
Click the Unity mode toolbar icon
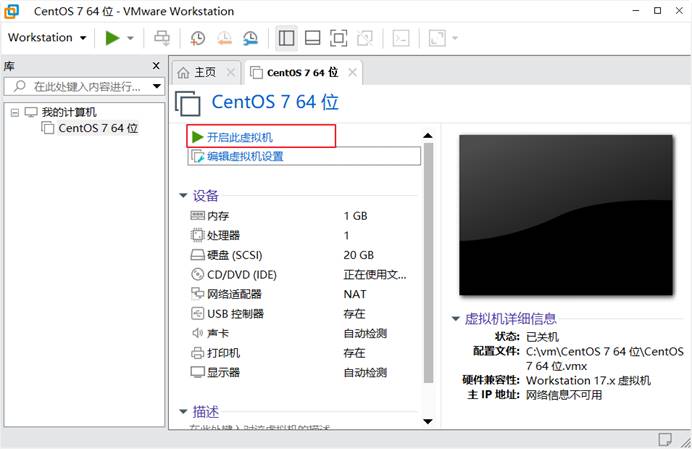[x=365, y=38]
